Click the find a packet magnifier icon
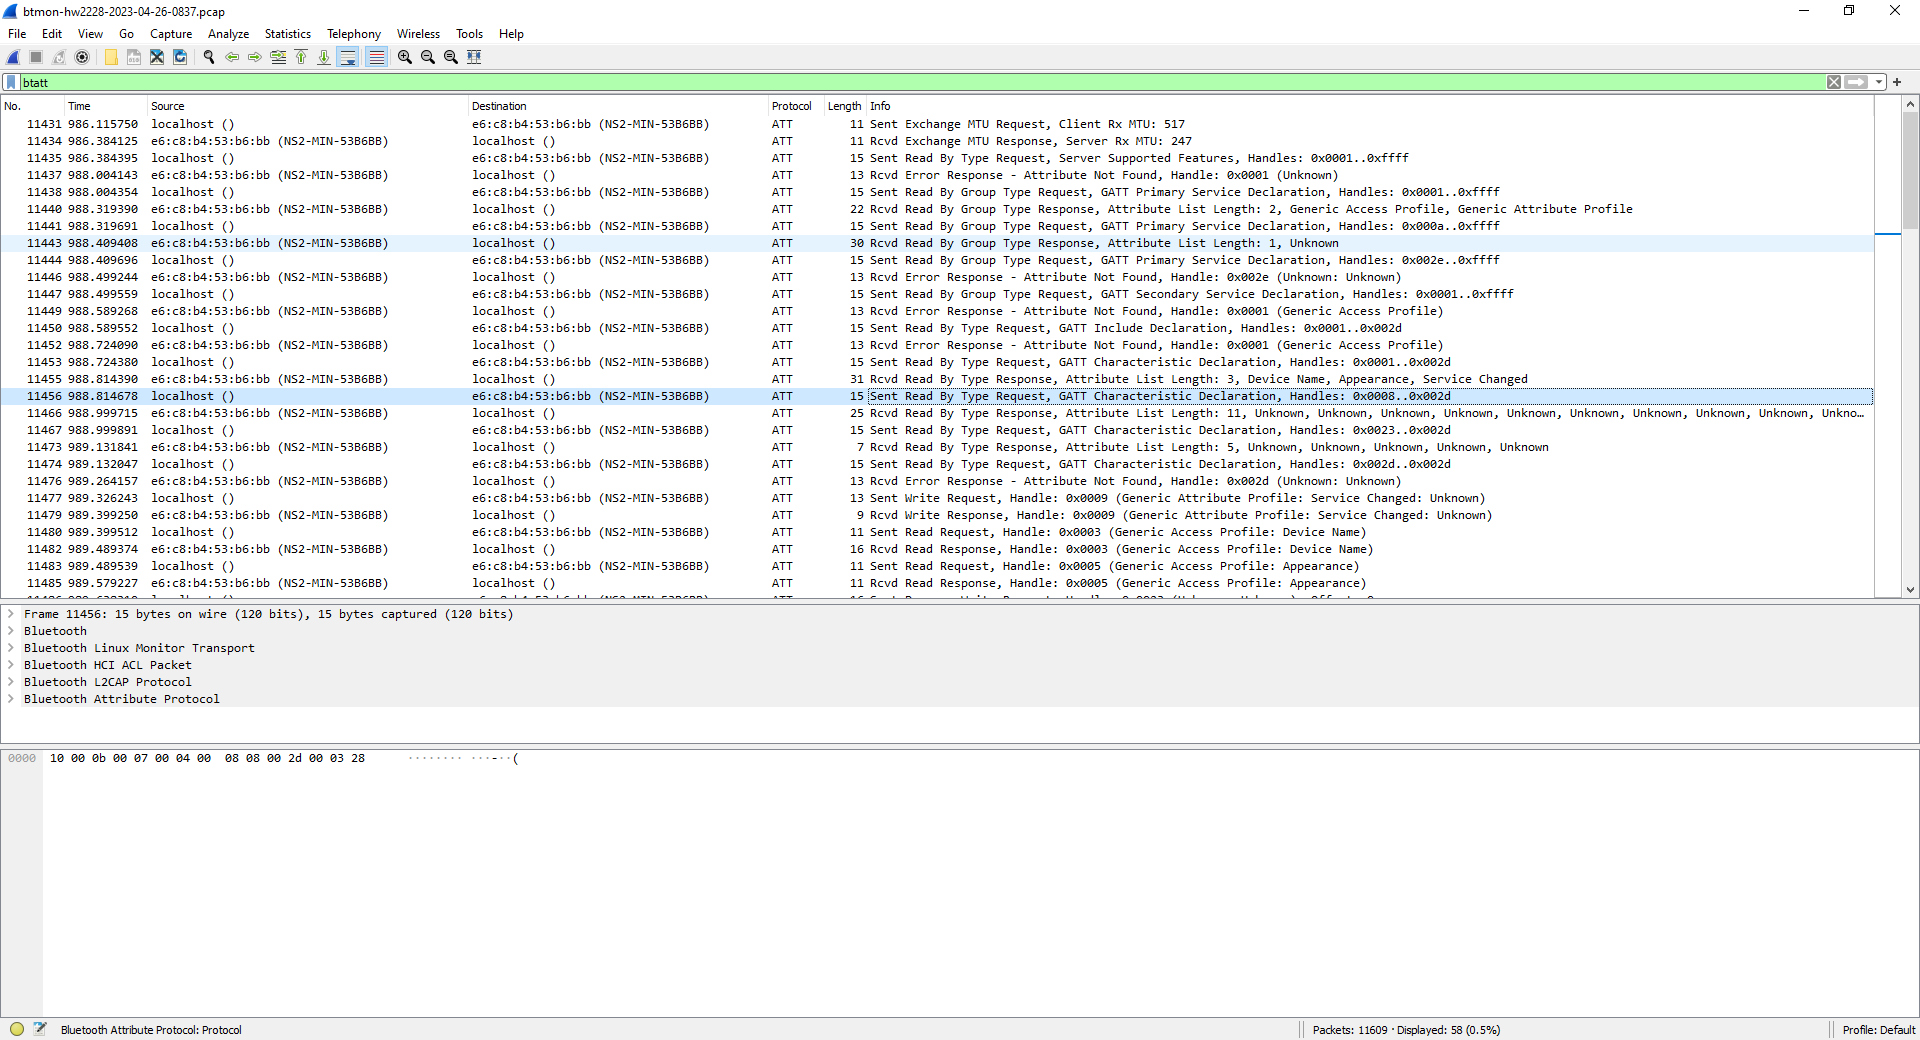This screenshot has width=1920, height=1040. (x=209, y=57)
